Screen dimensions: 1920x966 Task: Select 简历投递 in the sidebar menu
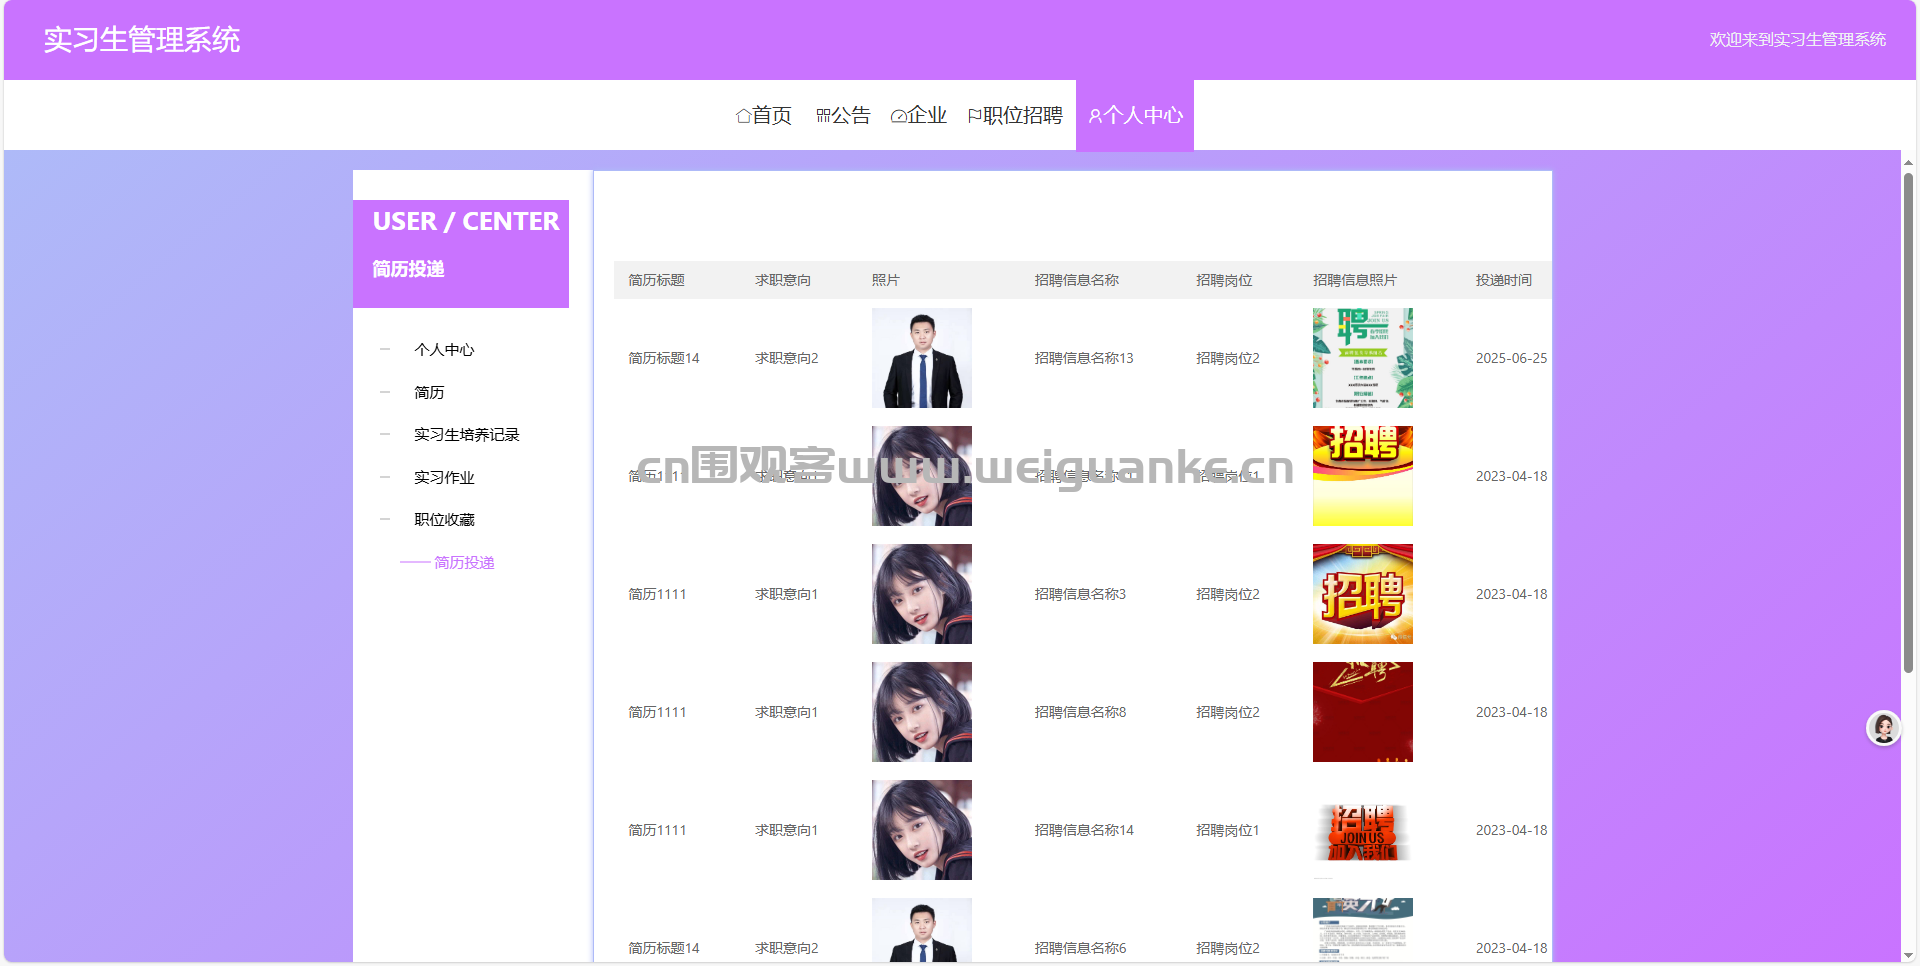464,563
